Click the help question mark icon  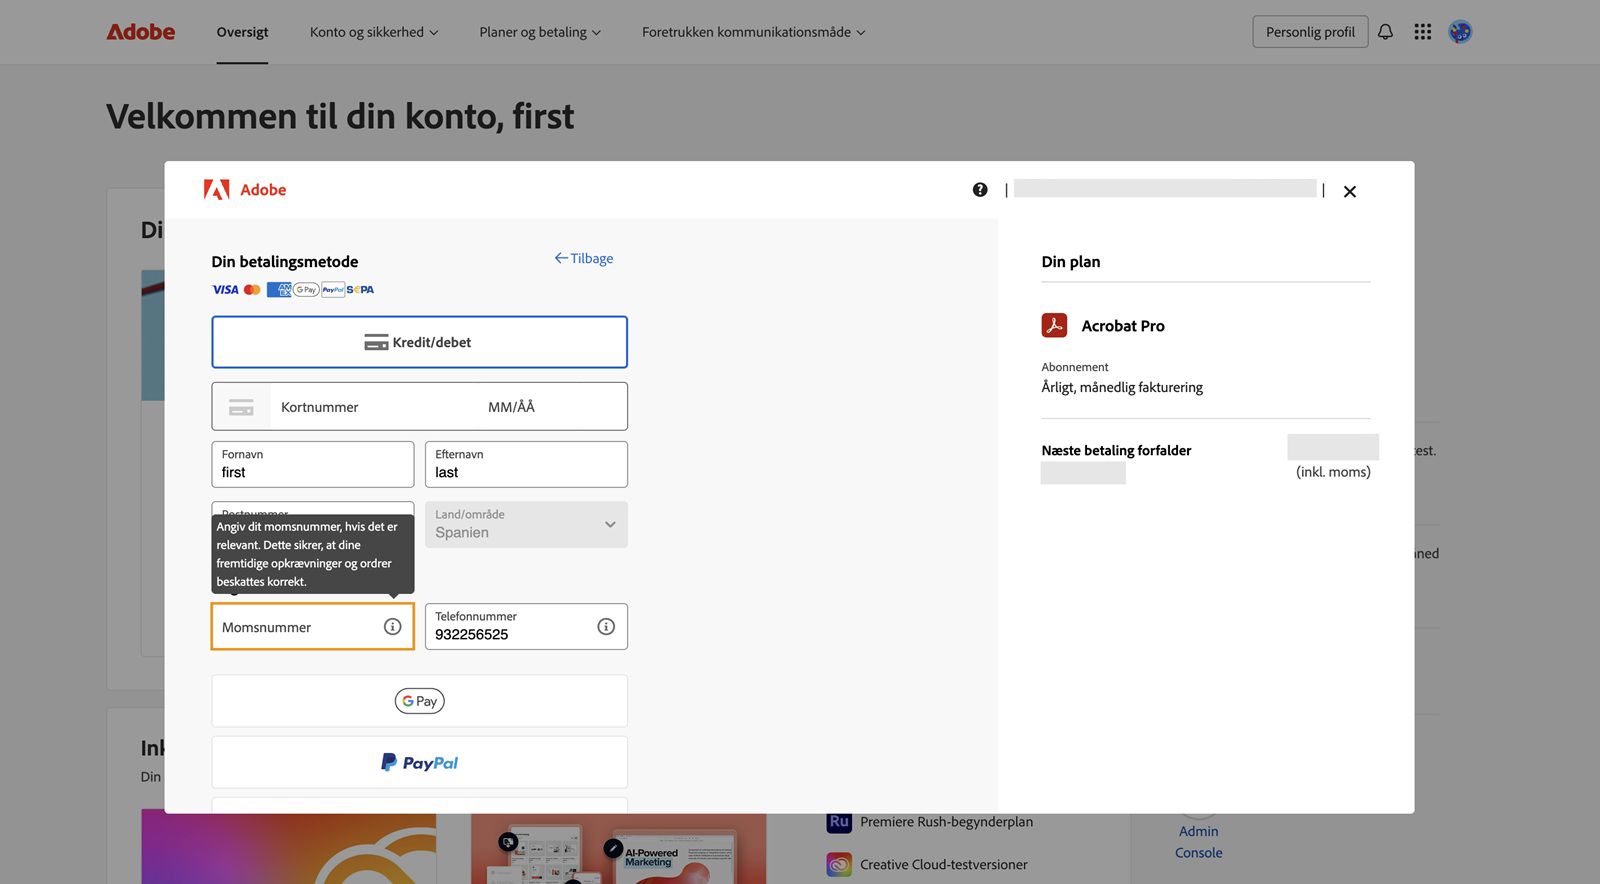click(x=980, y=190)
